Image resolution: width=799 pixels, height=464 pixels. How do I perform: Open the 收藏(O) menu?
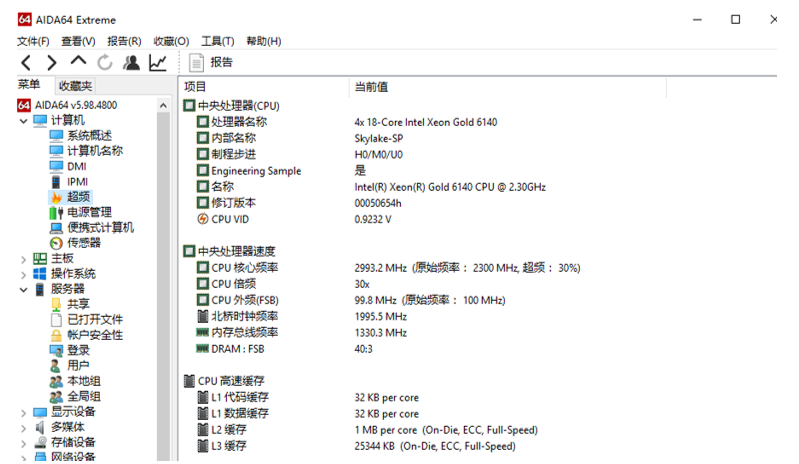[x=171, y=41]
